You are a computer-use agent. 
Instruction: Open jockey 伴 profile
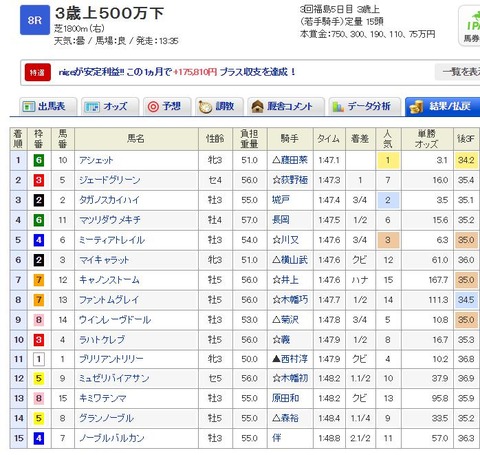276,438
